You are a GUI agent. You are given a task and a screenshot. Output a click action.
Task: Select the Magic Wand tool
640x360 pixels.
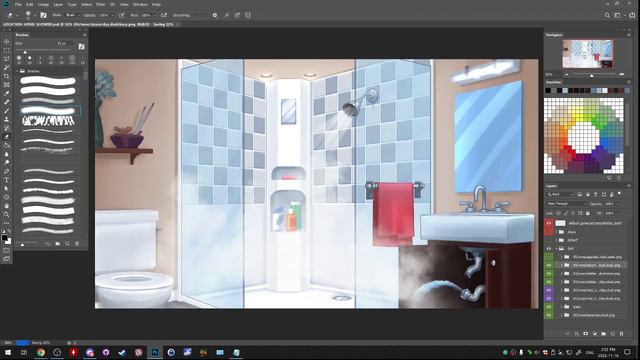tap(7, 67)
